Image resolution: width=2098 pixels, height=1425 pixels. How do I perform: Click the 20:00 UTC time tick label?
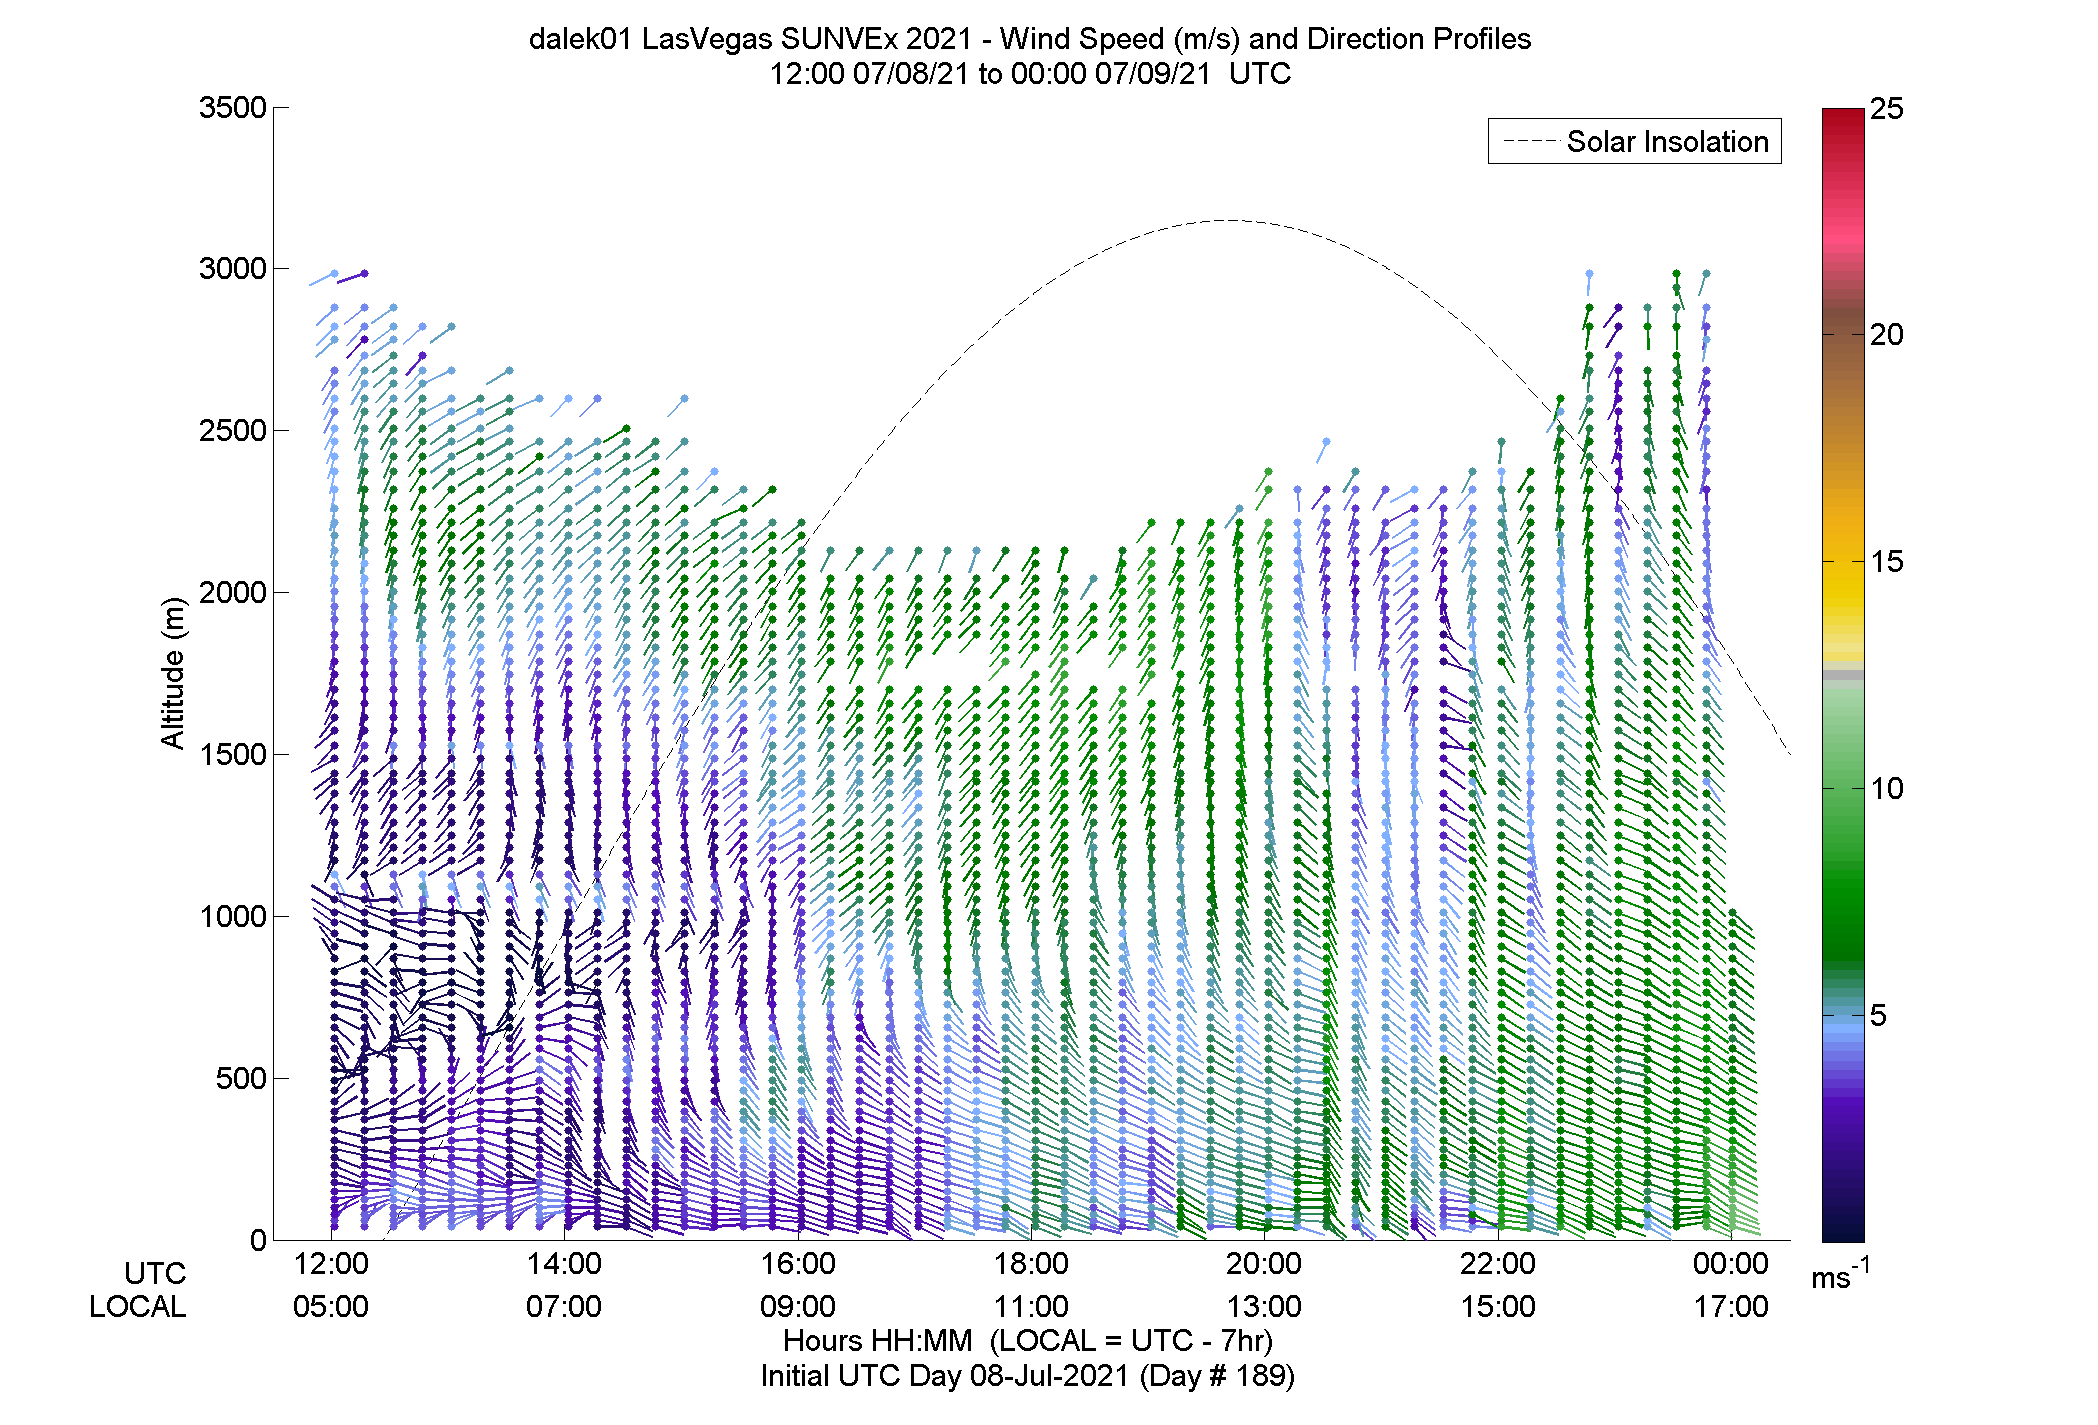click(x=1264, y=1263)
